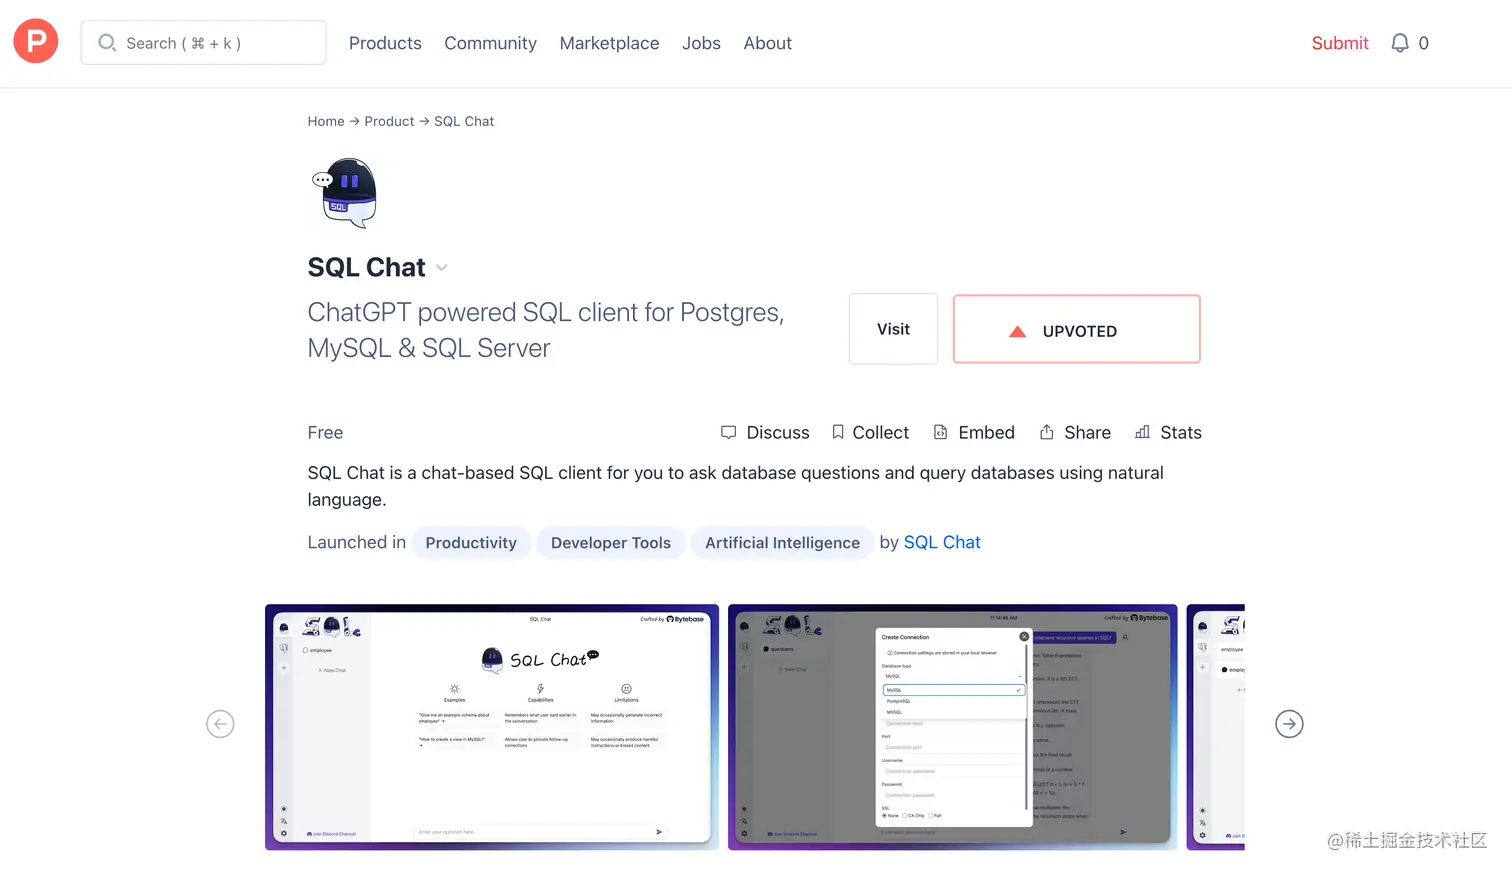Open the About menu
This screenshot has height=875, width=1512.
(x=767, y=43)
